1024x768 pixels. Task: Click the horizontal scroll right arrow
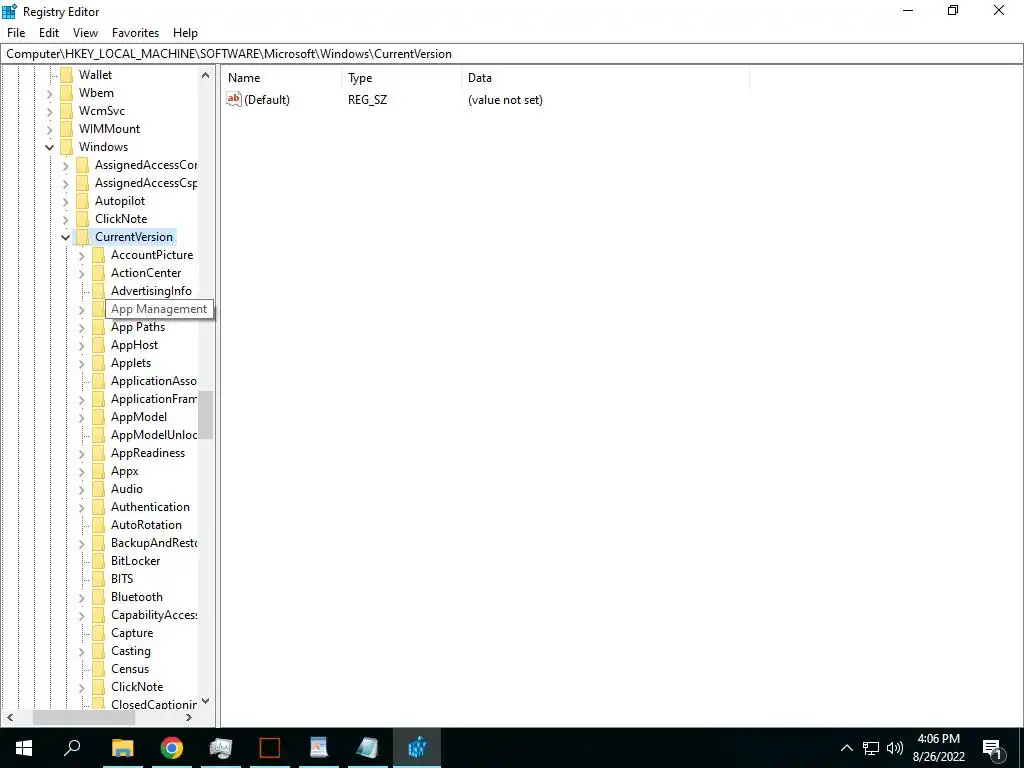pos(189,718)
